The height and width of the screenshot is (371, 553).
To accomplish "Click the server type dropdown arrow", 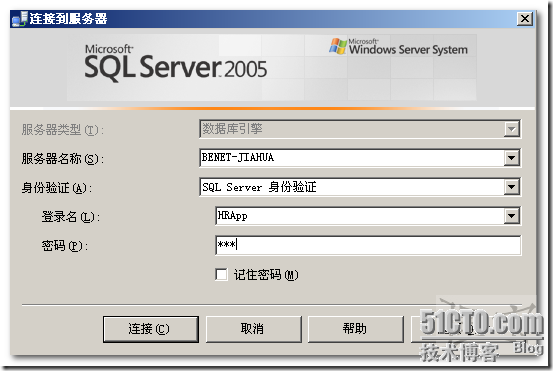I will 511,129.
